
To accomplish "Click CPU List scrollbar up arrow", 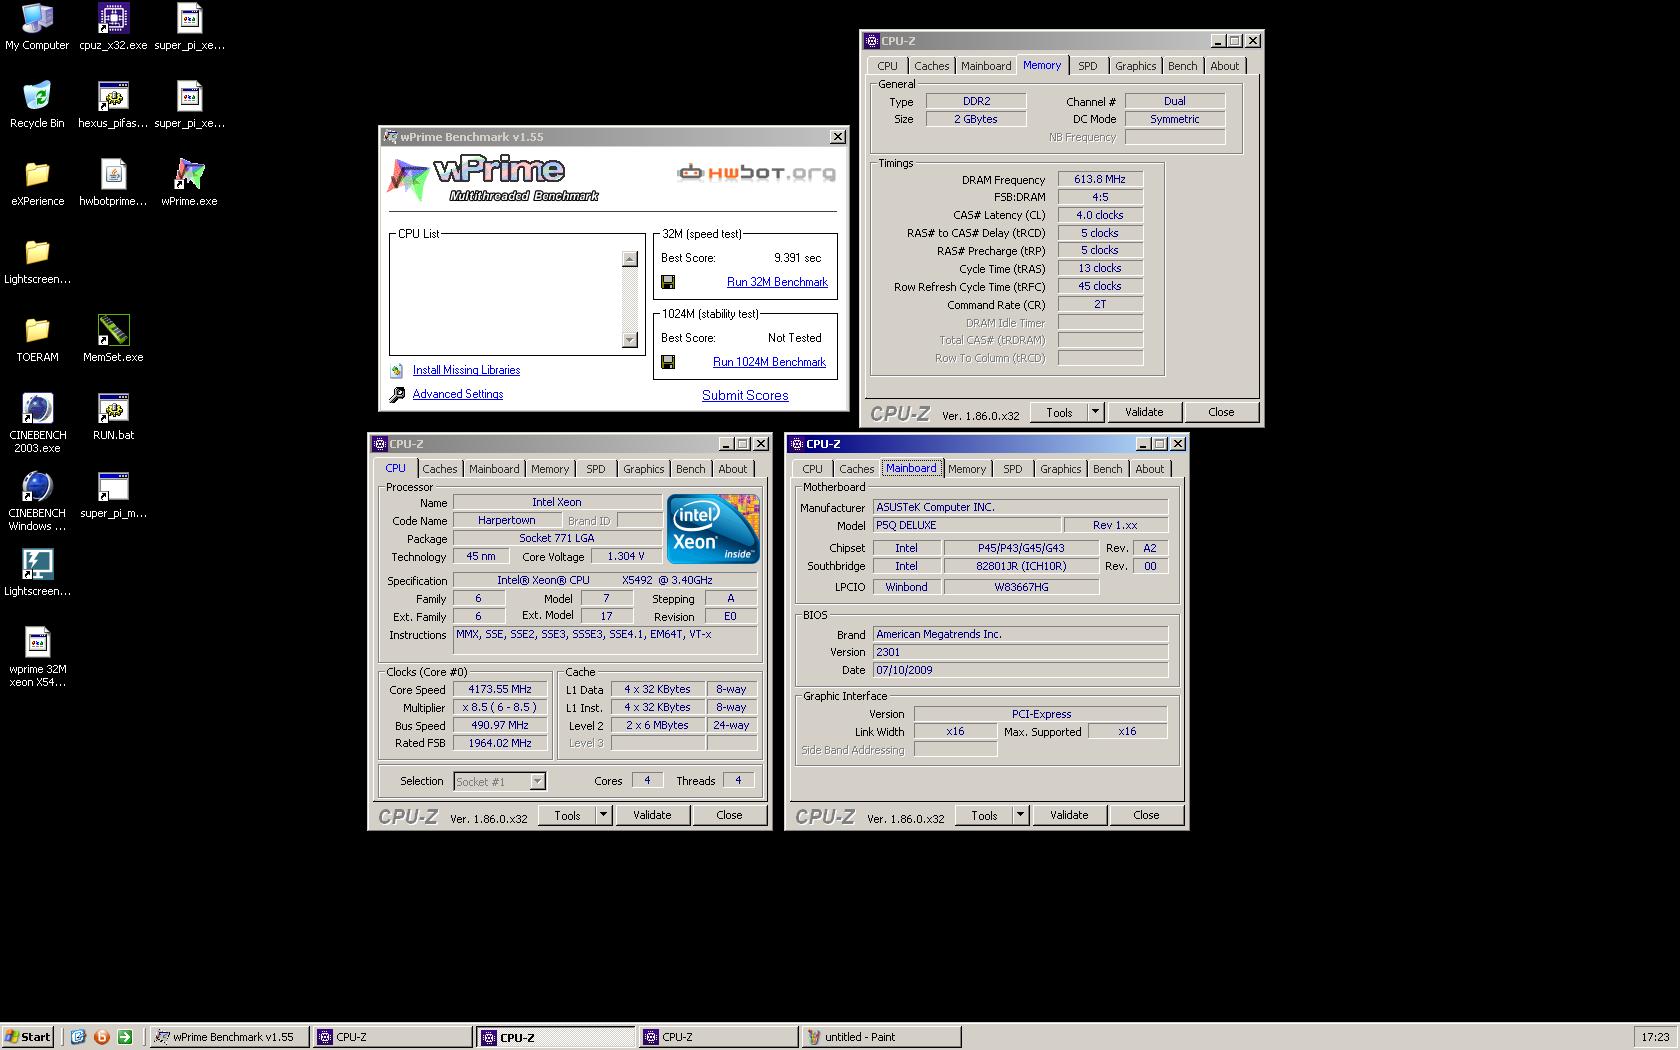I will click(x=629, y=259).
